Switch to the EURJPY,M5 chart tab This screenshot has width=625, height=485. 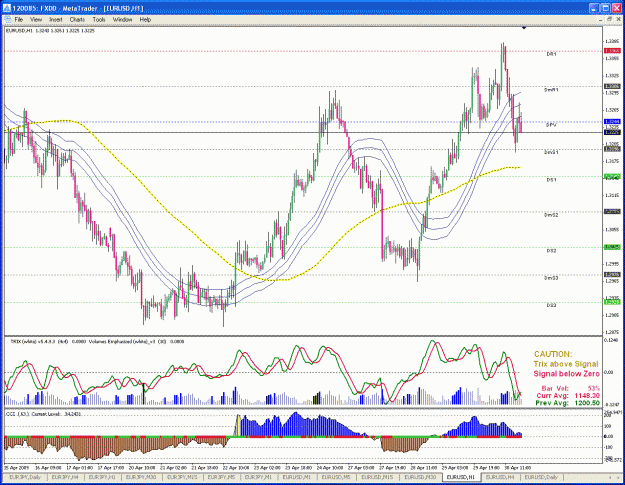[x=222, y=477]
